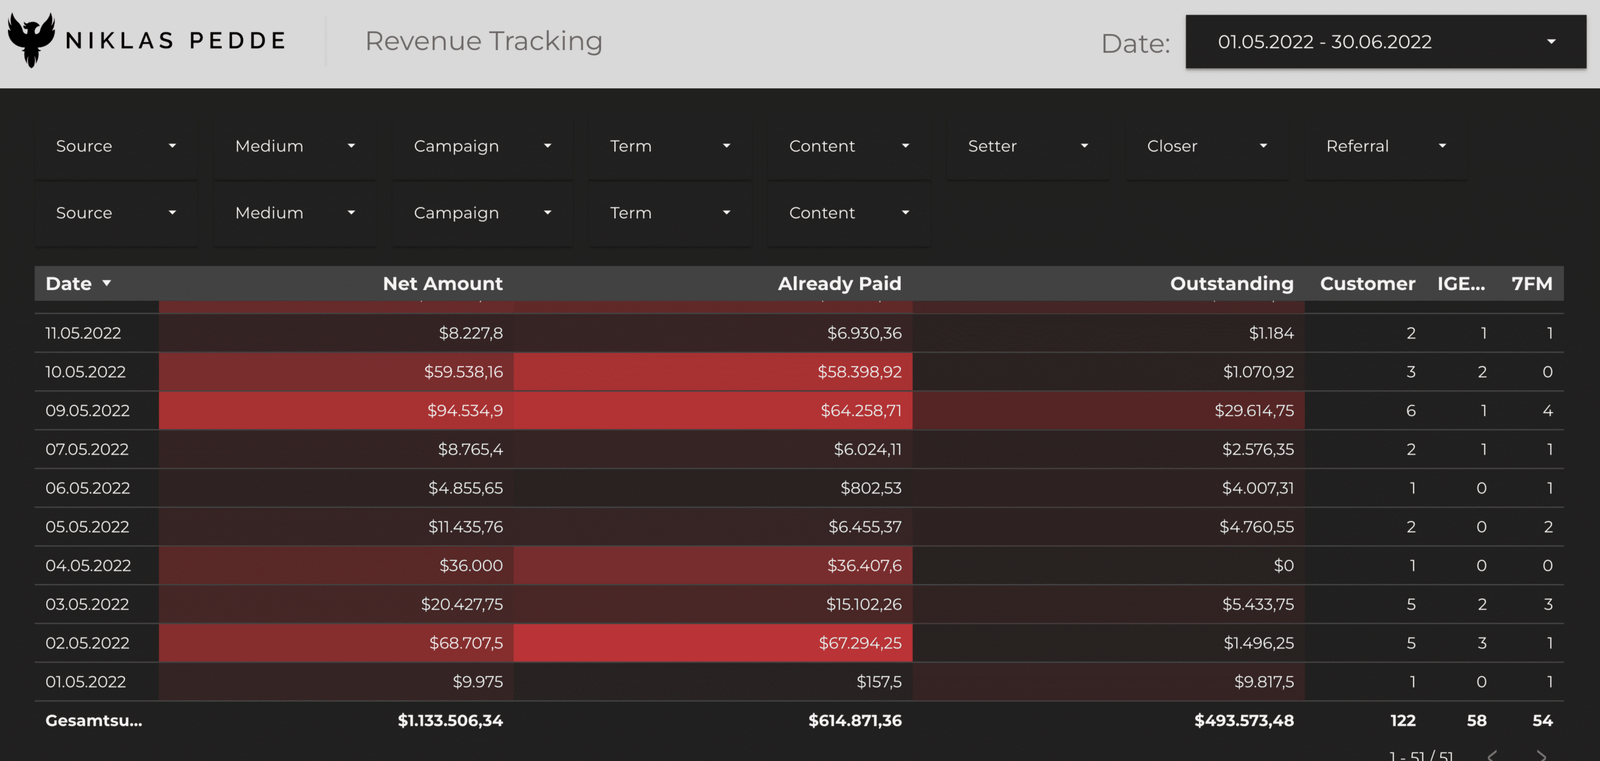Go to previous page of table results
Viewport: 1600px width, 761px height.
(x=1492, y=755)
